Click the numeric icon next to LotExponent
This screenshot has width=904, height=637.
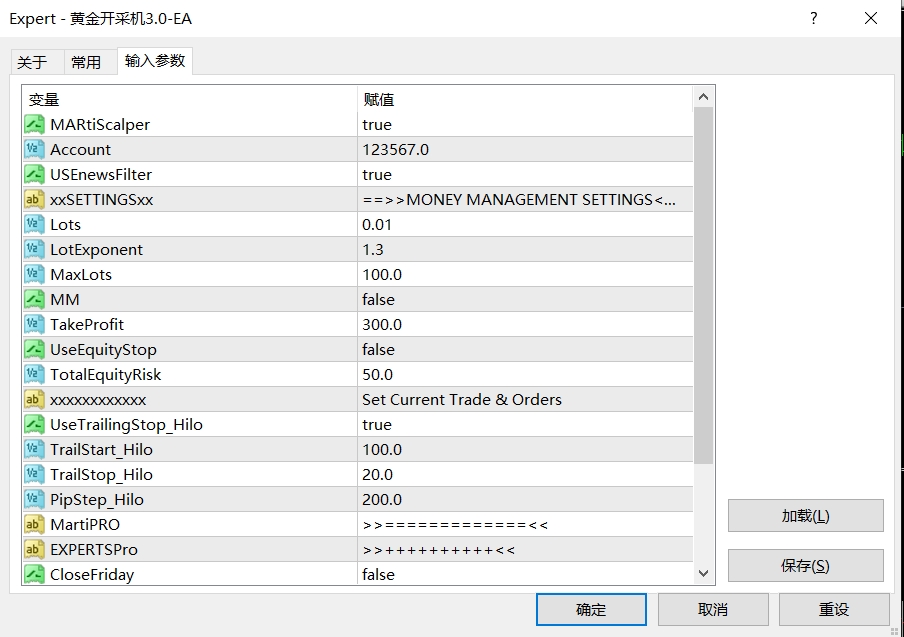(x=33, y=250)
